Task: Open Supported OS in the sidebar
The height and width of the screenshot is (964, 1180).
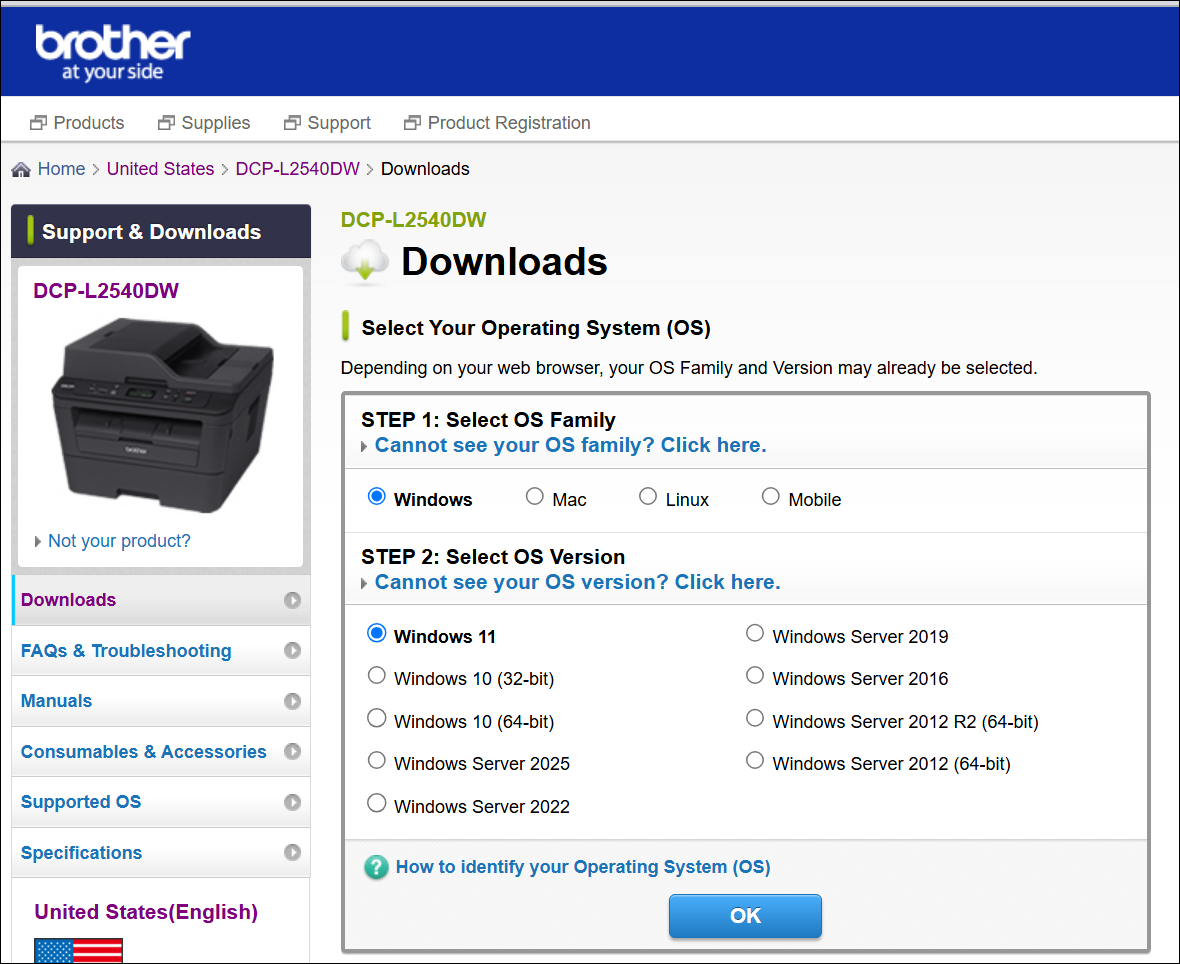Action: tap(161, 802)
